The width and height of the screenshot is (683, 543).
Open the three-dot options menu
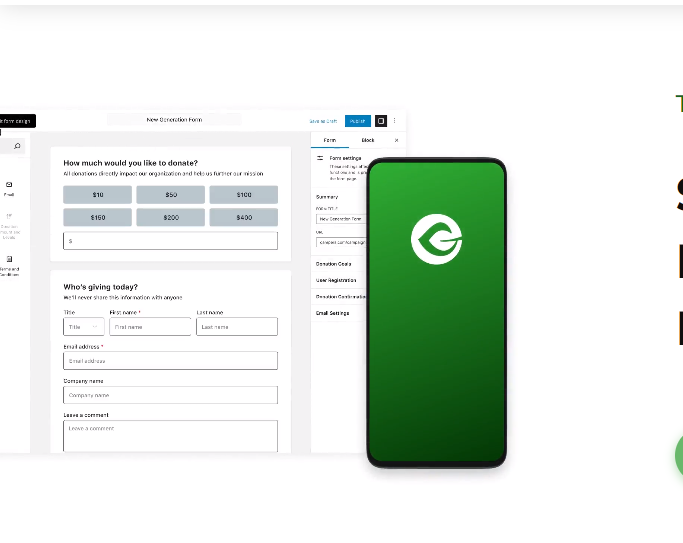click(395, 121)
